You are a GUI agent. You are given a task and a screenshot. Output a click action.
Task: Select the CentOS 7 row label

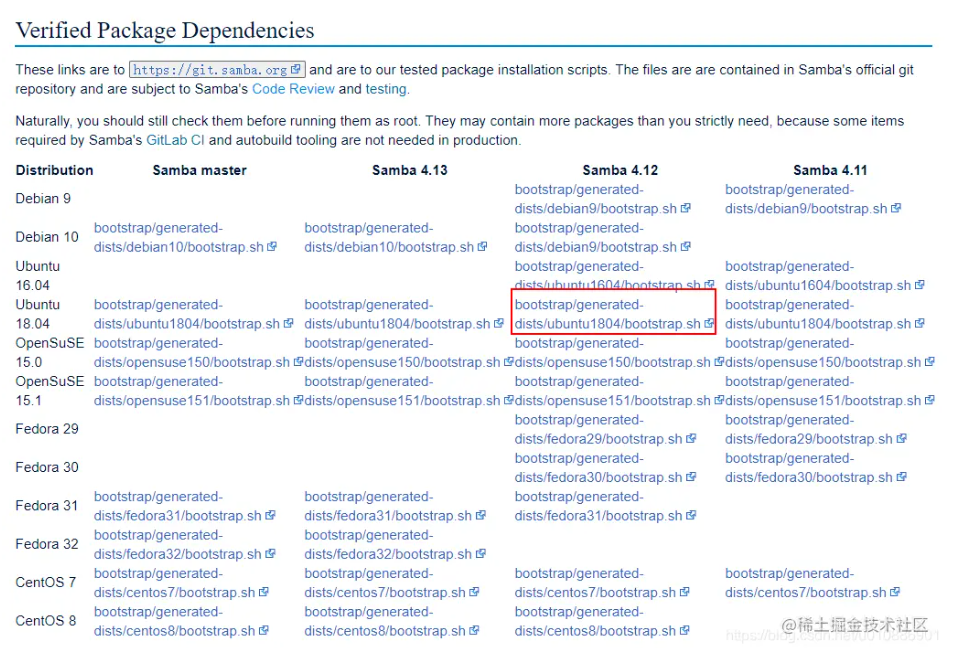[46, 582]
